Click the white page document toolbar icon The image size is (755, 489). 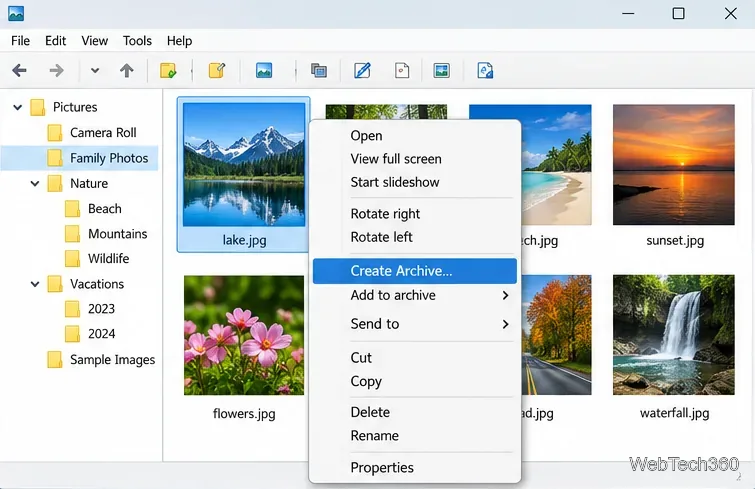[402, 71]
